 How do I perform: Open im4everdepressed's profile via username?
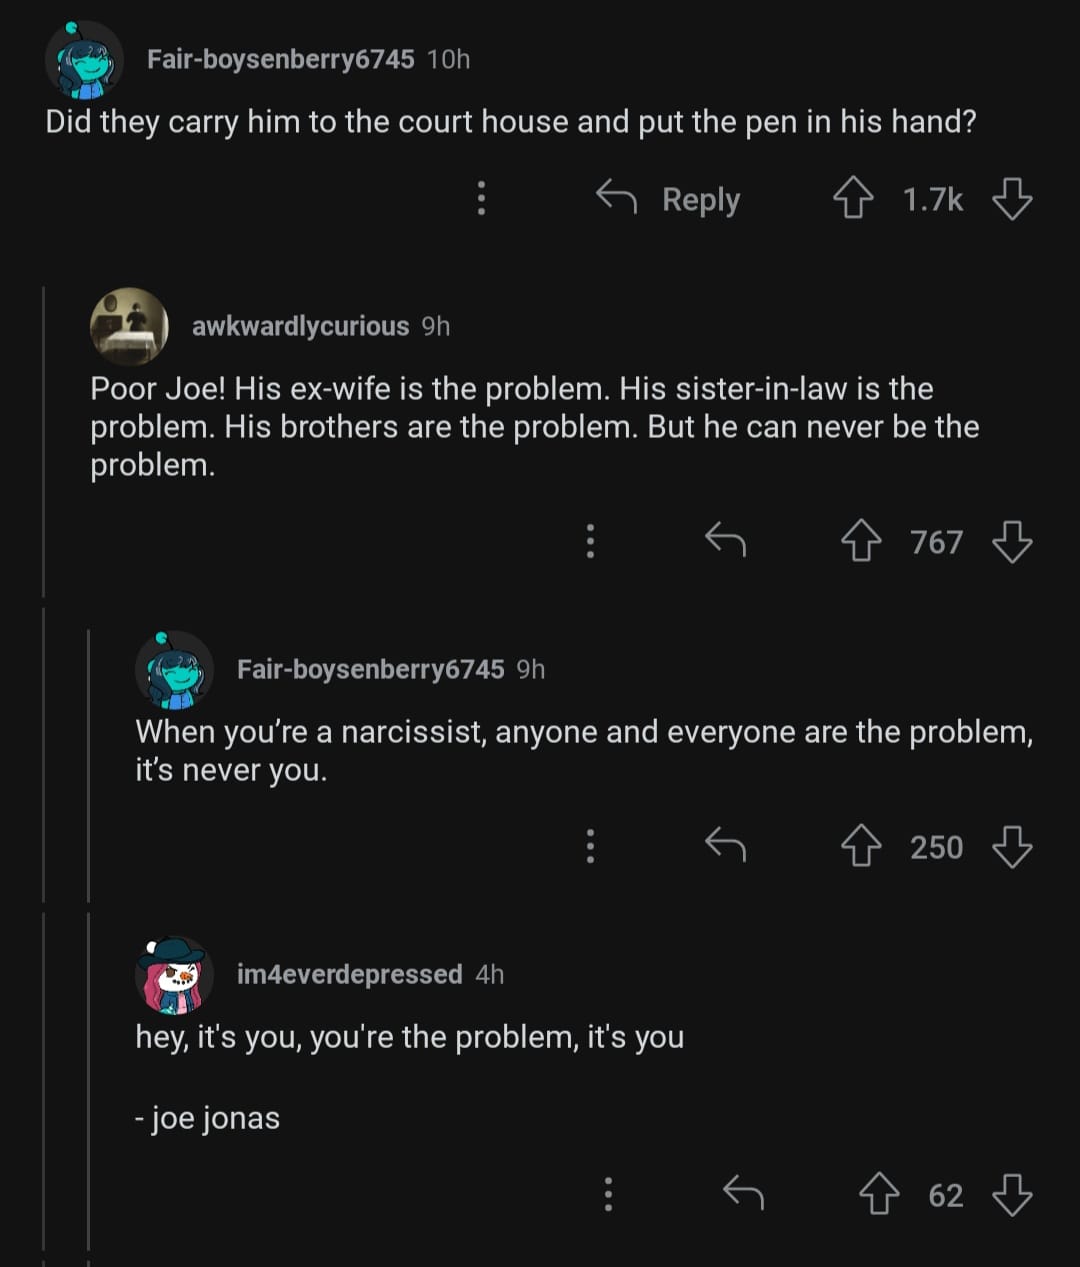point(349,974)
